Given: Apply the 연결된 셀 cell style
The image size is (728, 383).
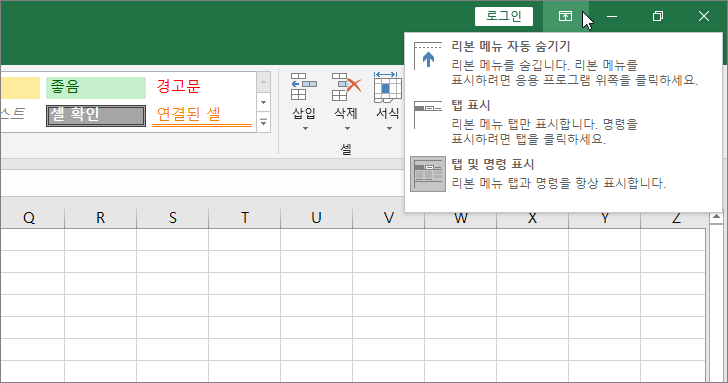Looking at the screenshot, I should [202, 116].
